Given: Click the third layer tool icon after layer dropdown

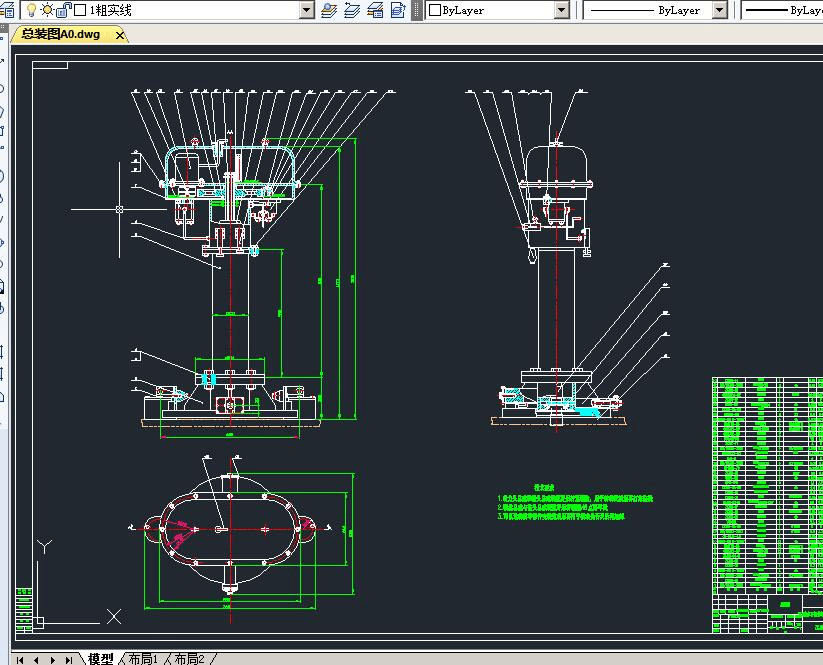Looking at the screenshot, I should [375, 10].
